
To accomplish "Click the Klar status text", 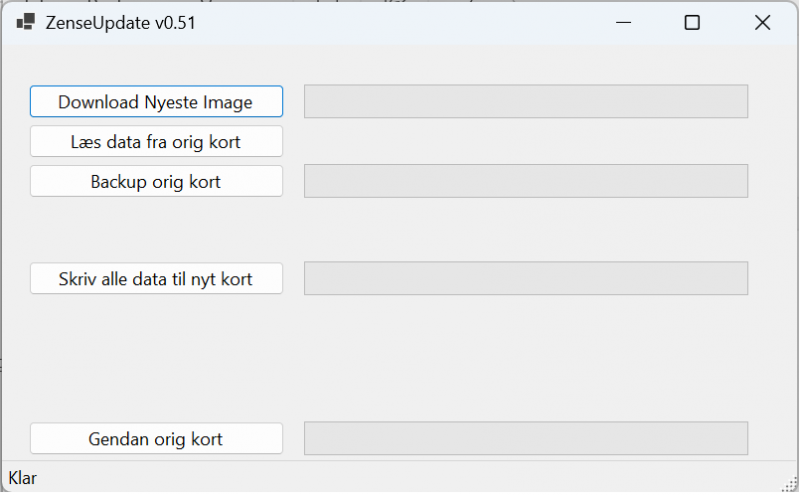I will 23,478.
